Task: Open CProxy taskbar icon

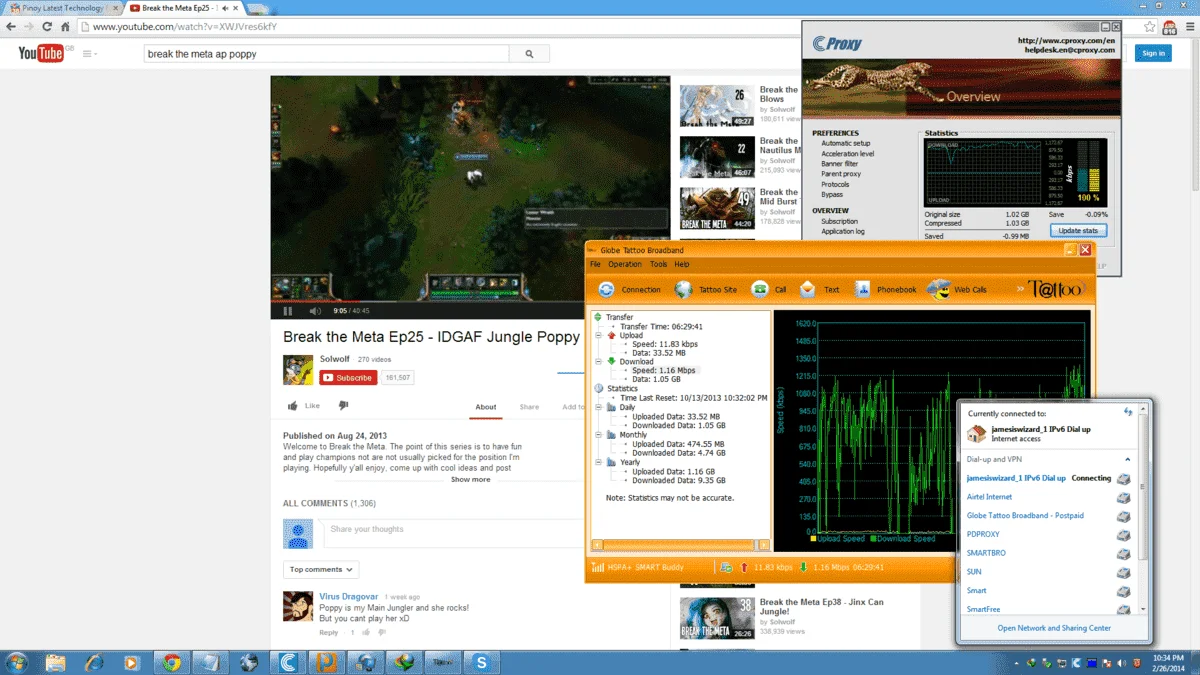Action: (289, 662)
